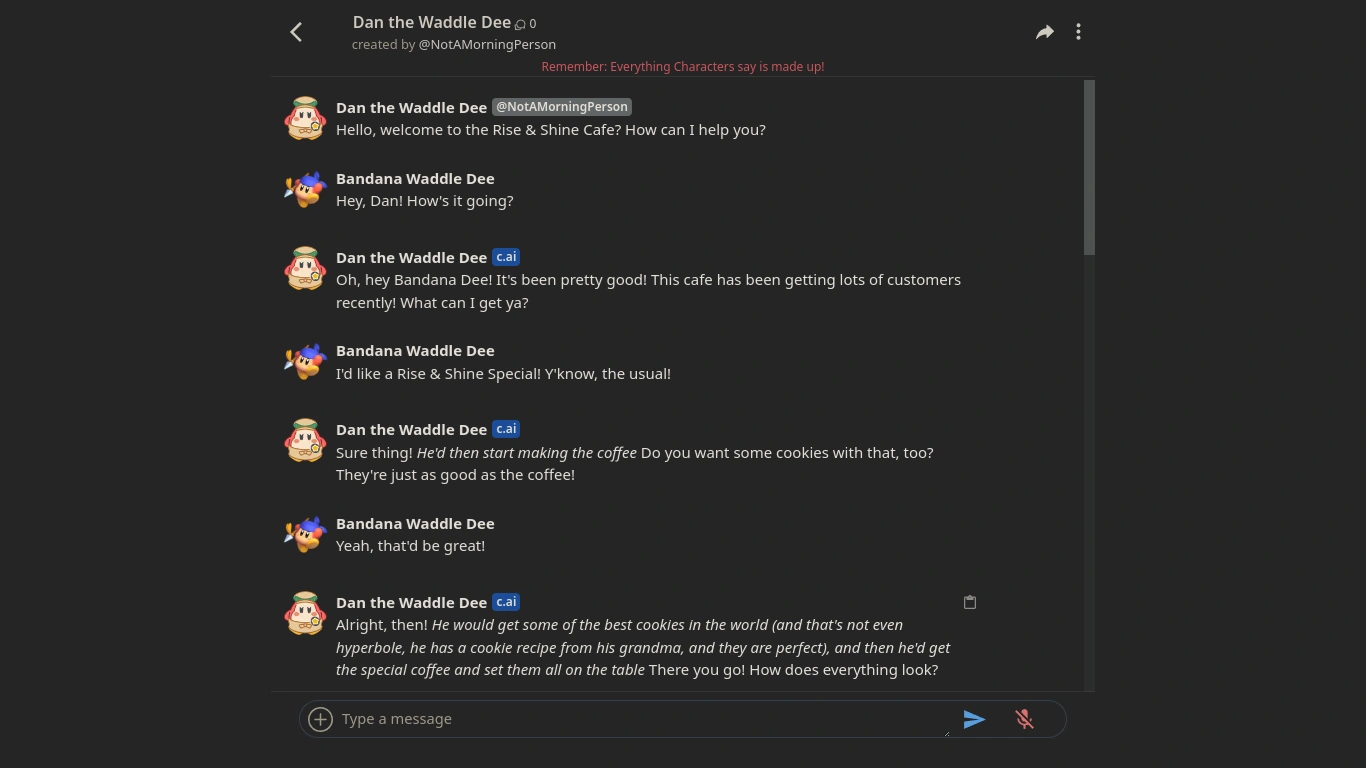1366x768 pixels.
Task: Click the "Dan the Waddle Dee" header title
Action: click(431, 22)
